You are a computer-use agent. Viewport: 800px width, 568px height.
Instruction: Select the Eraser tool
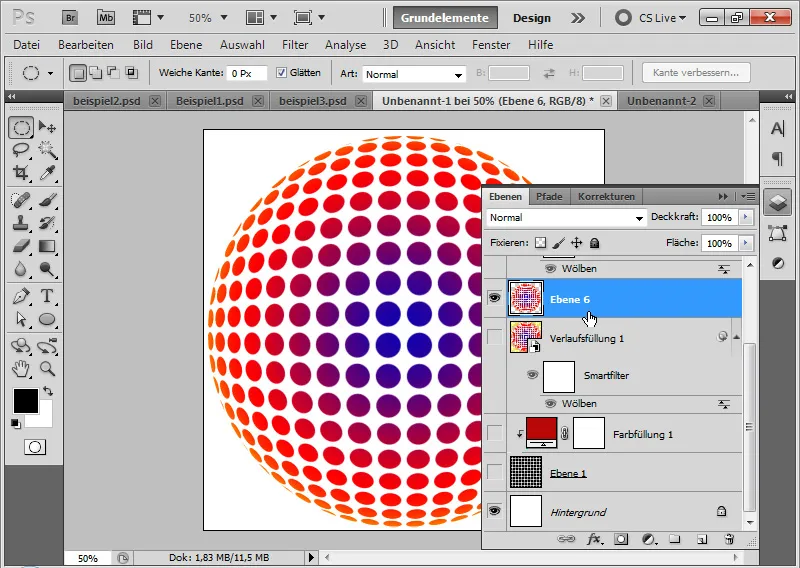coord(21,246)
